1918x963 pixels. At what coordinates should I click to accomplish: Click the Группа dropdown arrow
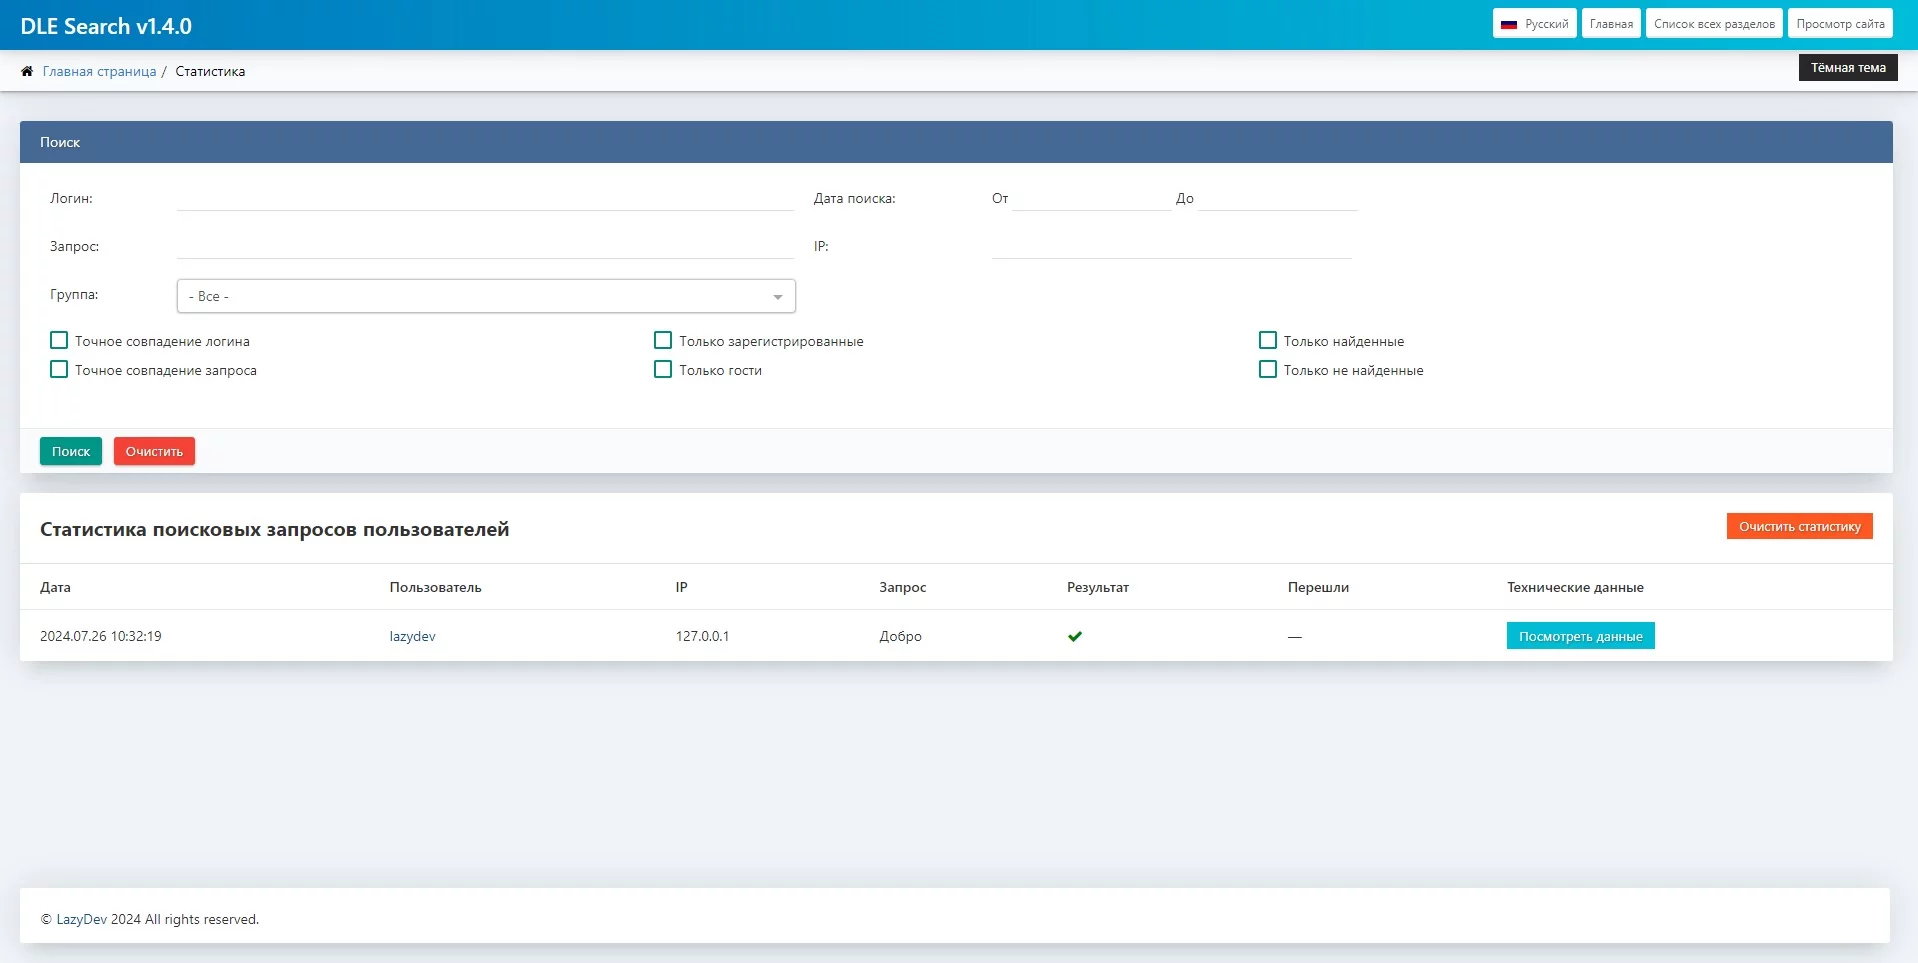pyautogui.click(x=778, y=297)
